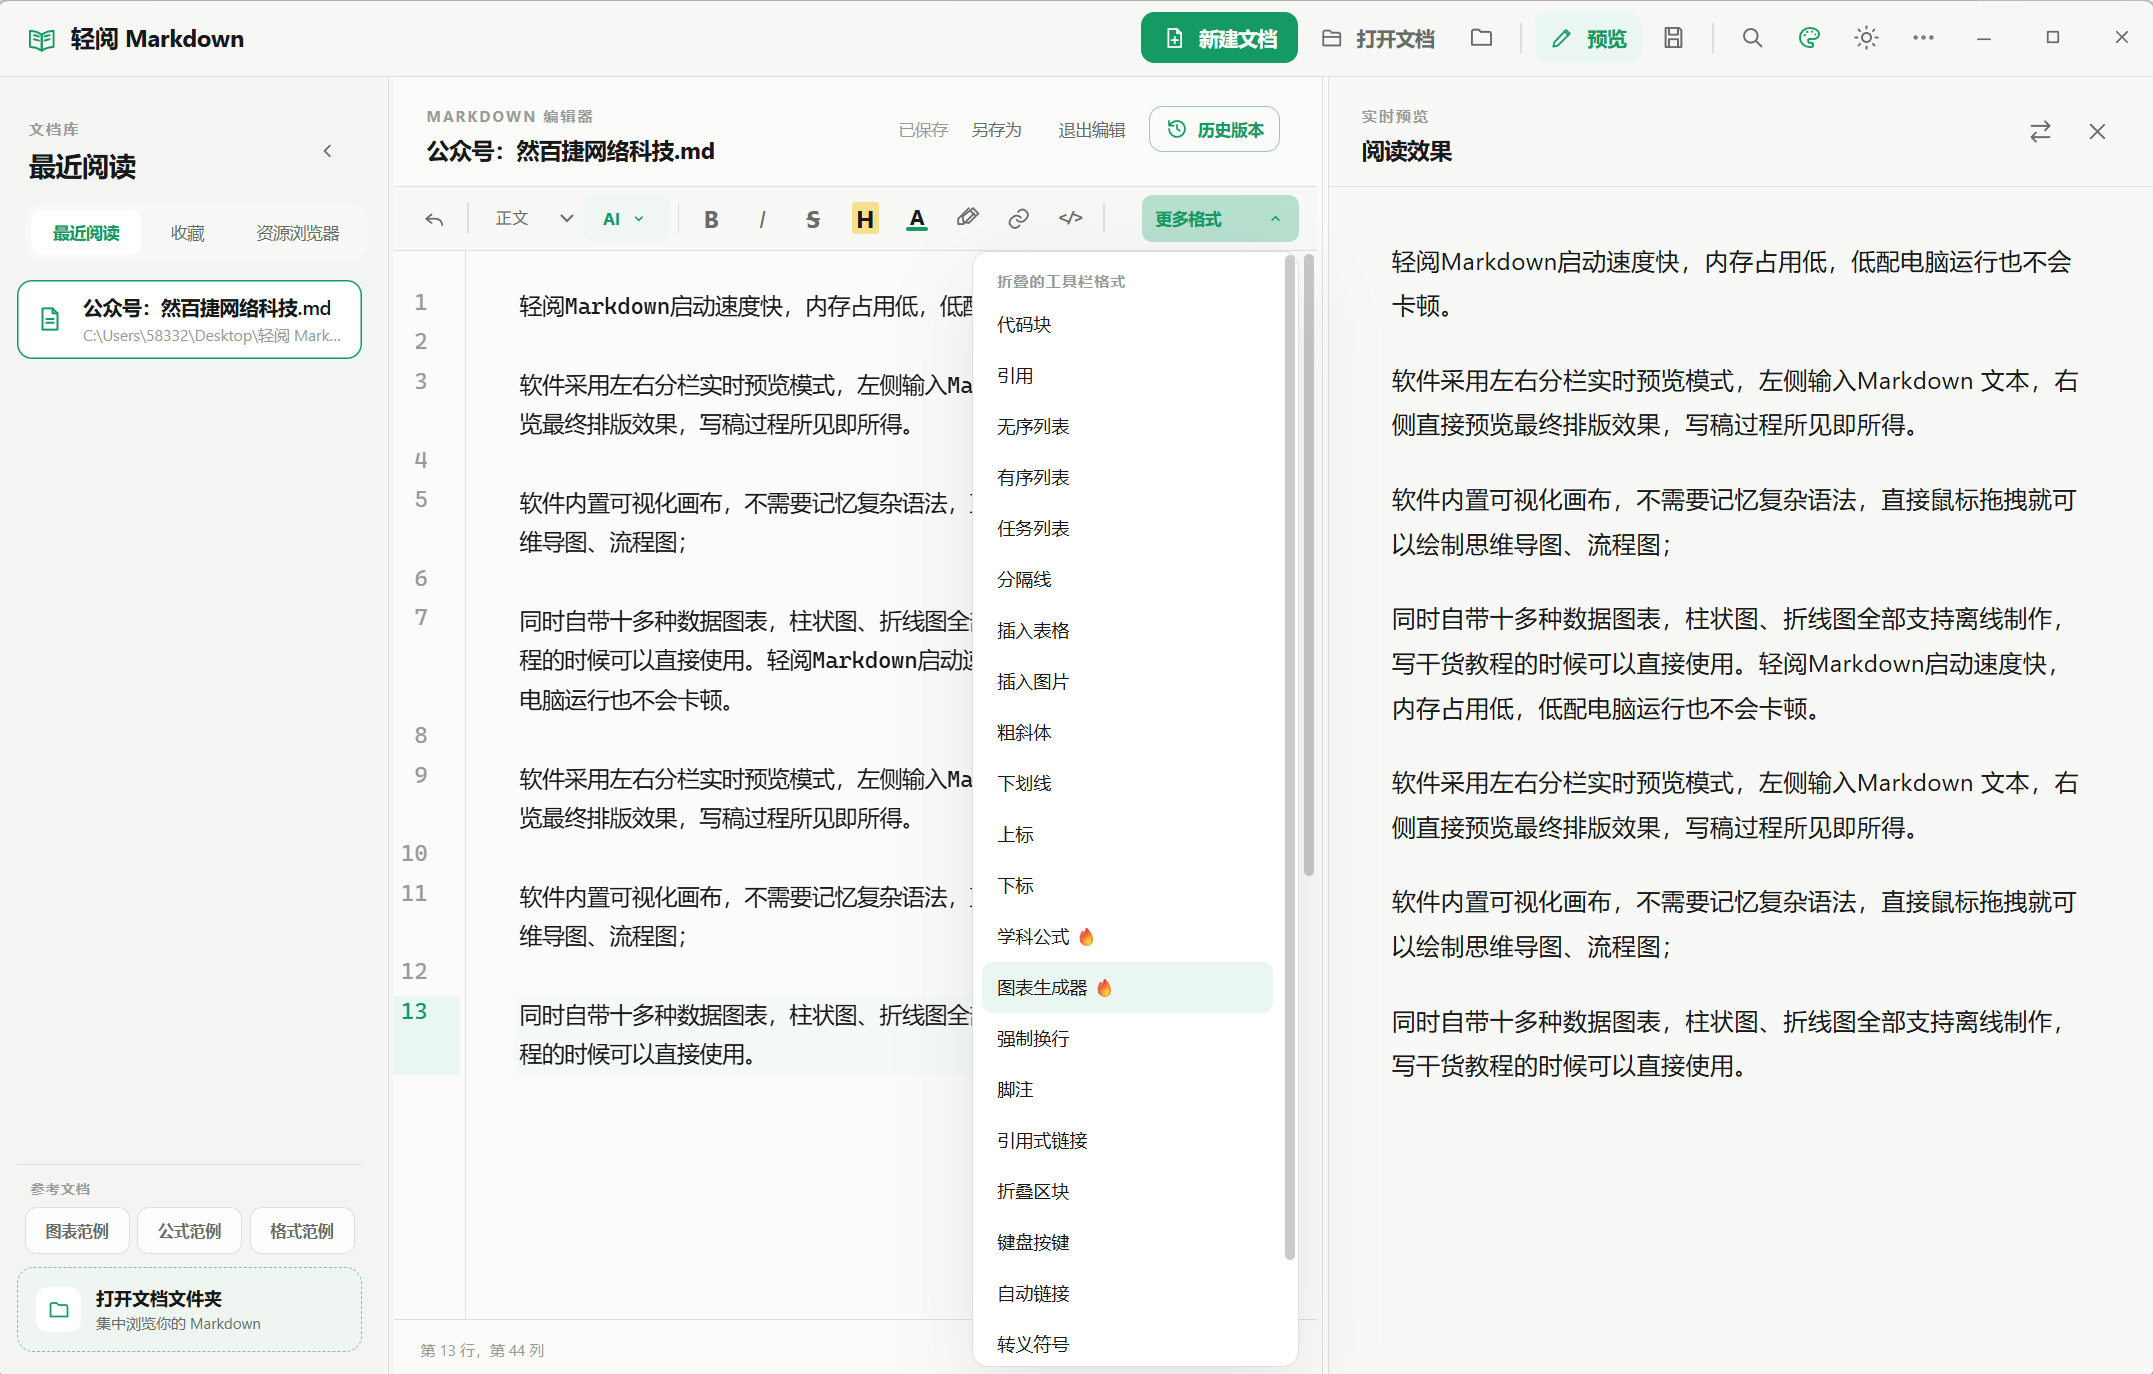Switch to the 收藏 tab

coord(187,233)
